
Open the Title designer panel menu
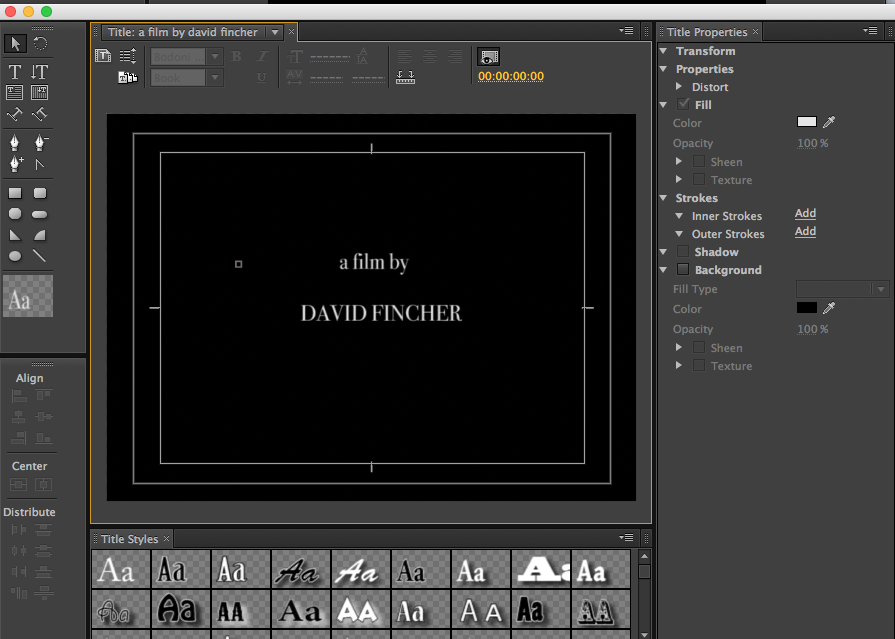[x=626, y=31]
